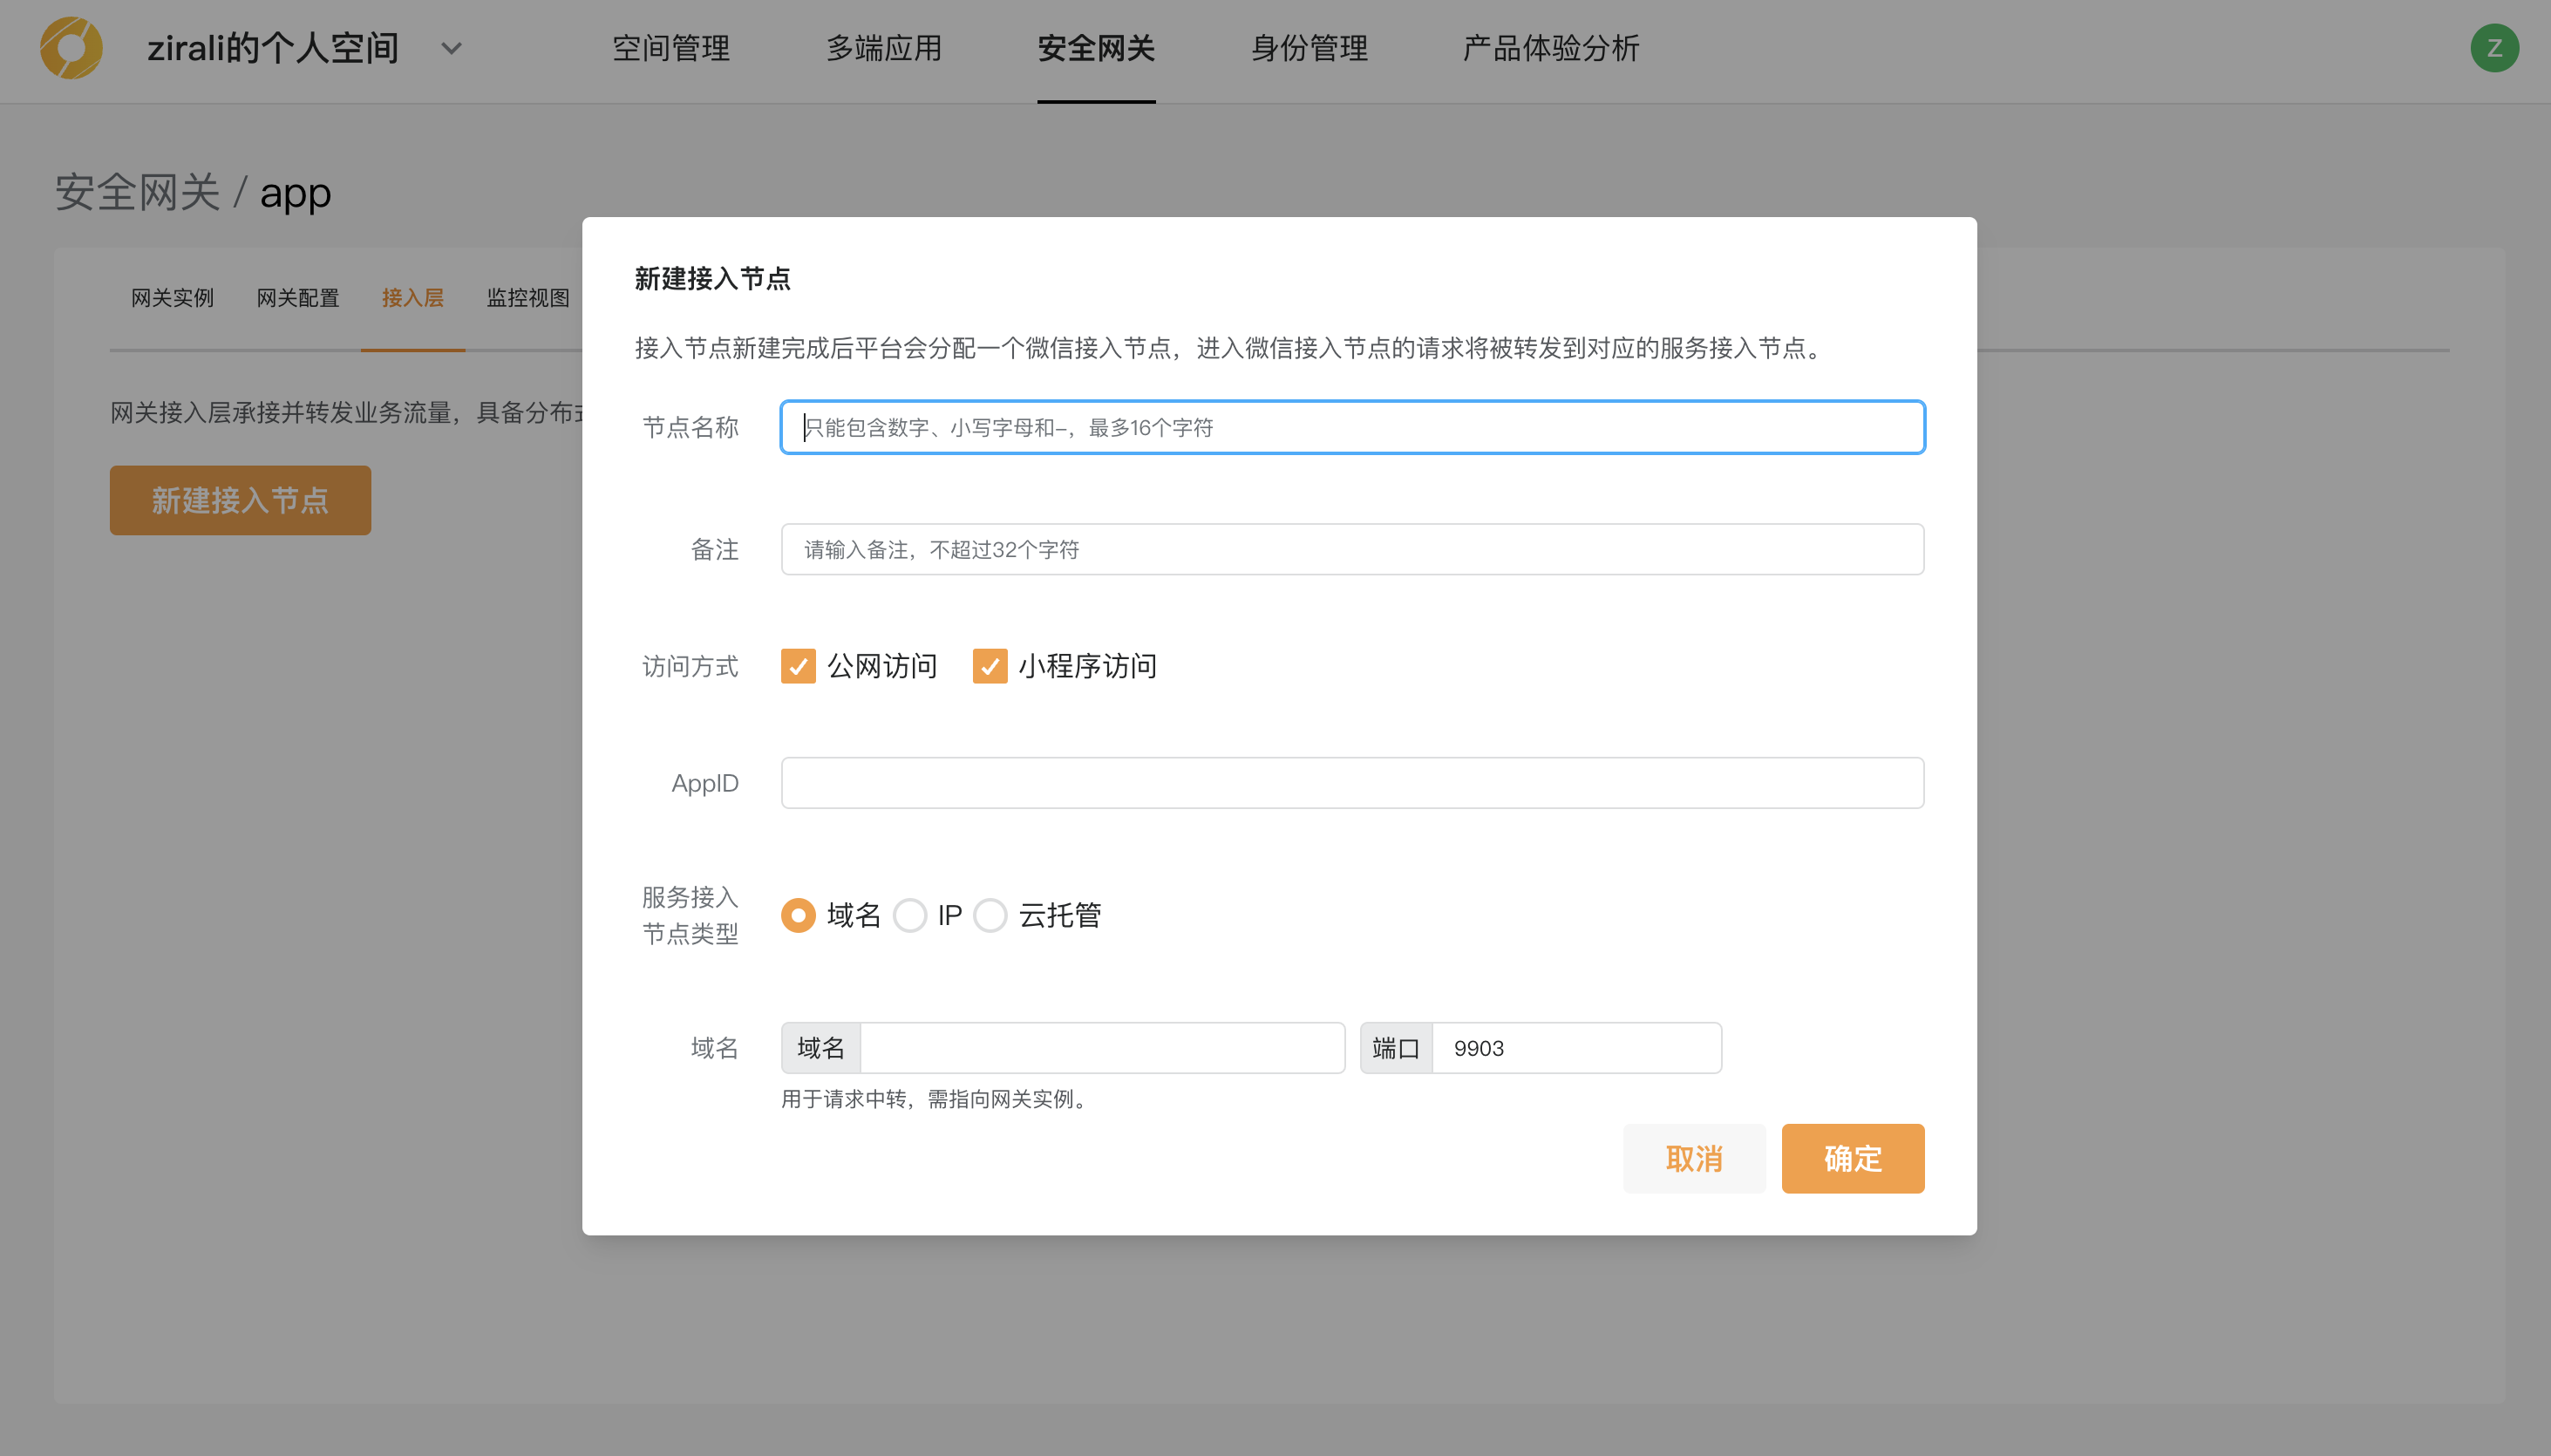This screenshot has width=2551, height=1456.
Task: Open the green Z user avatar
Action: click(2494, 48)
